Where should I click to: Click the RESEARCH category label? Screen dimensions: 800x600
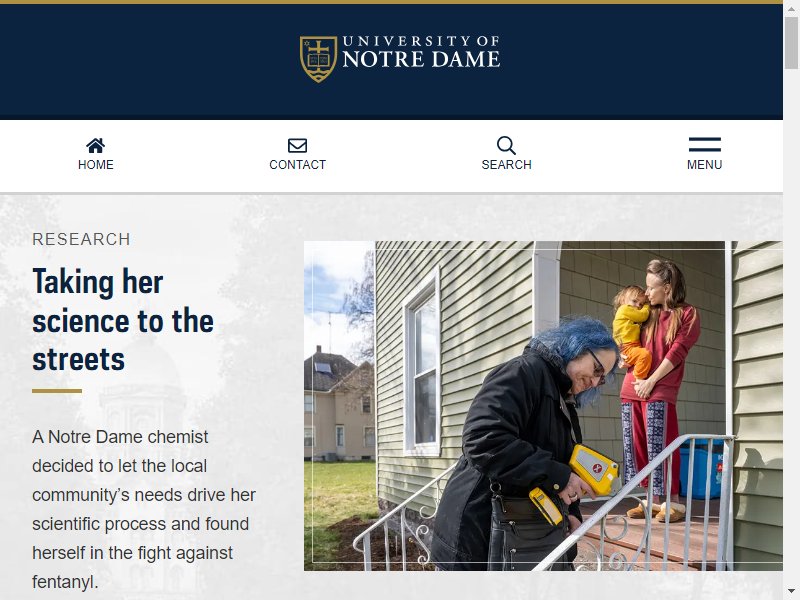(81, 239)
